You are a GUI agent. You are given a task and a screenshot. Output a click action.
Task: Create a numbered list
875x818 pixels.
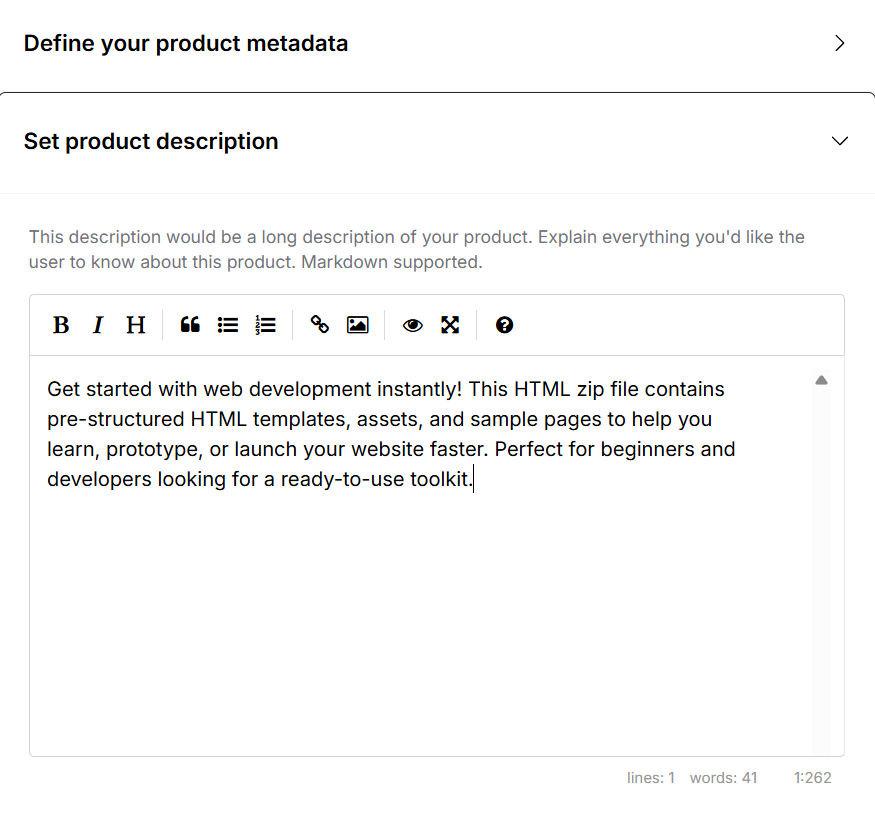pyautogui.click(x=265, y=325)
